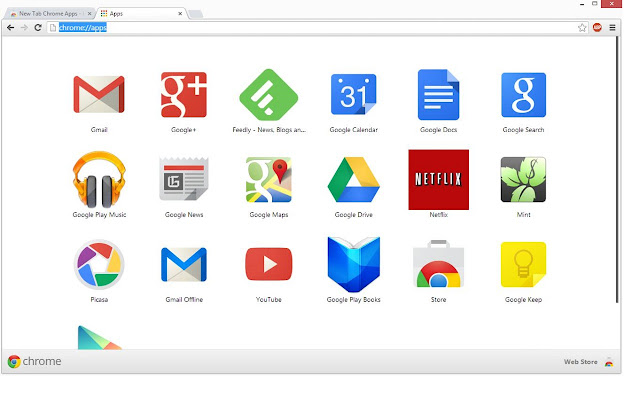
Task: Bookmark this page with star icon
Action: pyautogui.click(x=581, y=28)
